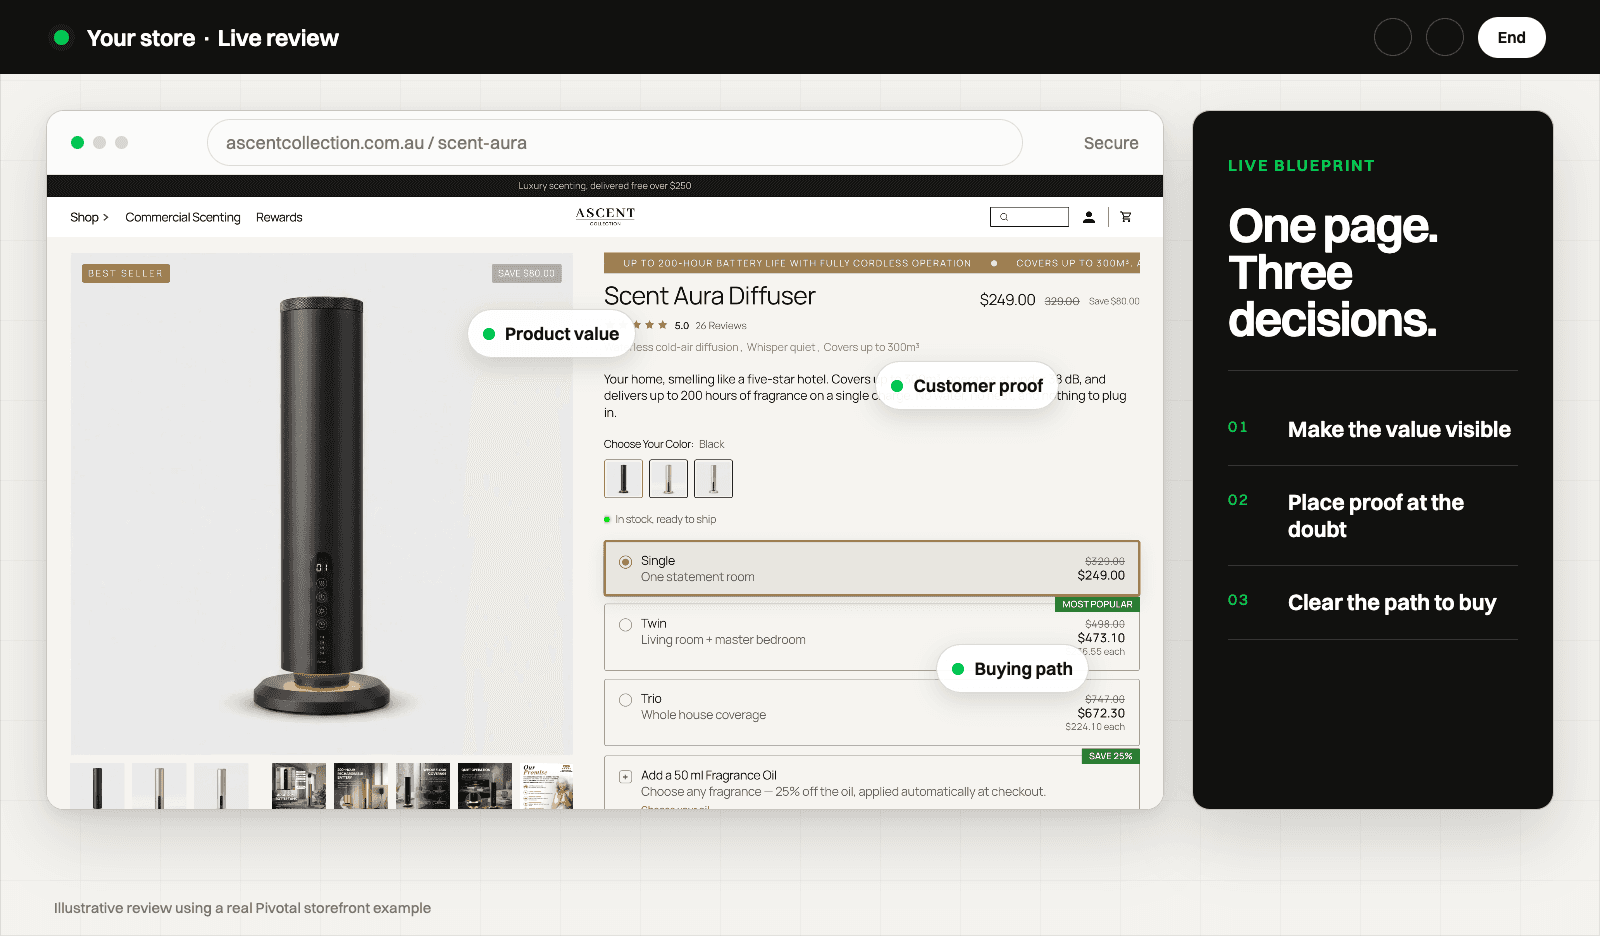Viewport: 1600px width, 936px height.
Task: Click the Secure label in browser bar
Action: (1111, 143)
